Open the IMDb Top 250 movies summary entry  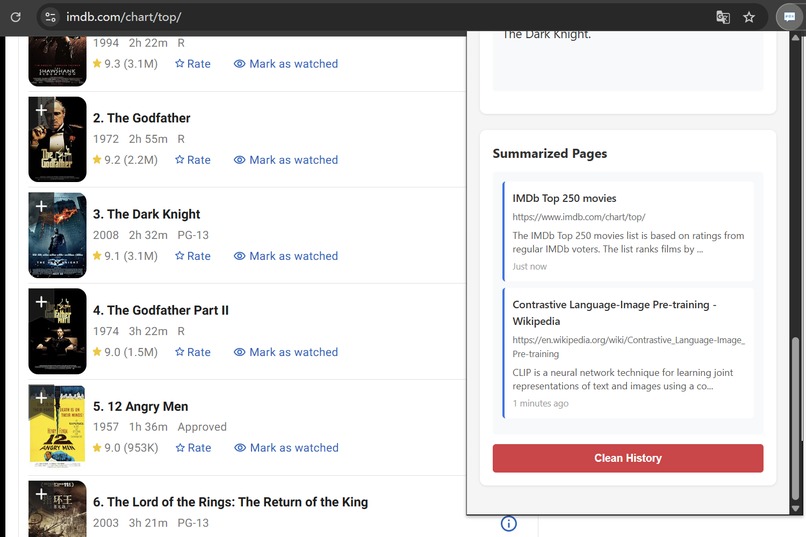click(x=628, y=231)
